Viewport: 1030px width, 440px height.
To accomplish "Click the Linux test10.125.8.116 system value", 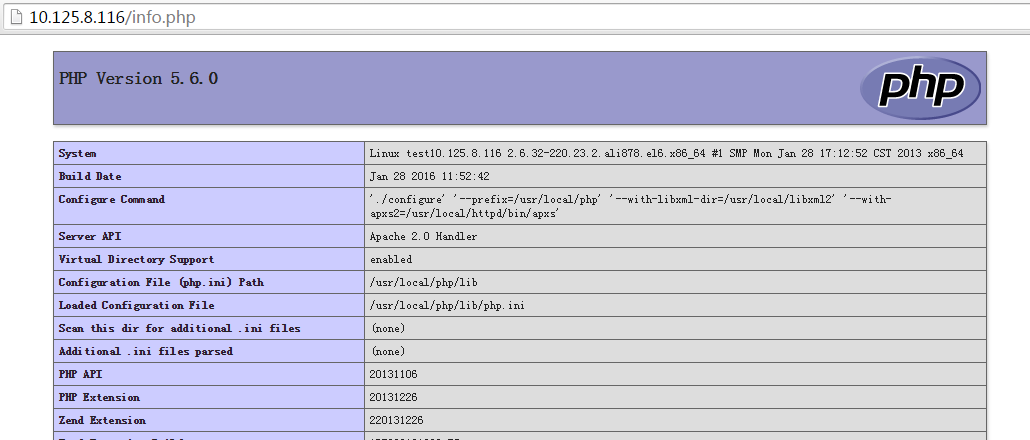I will click(x=666, y=154).
